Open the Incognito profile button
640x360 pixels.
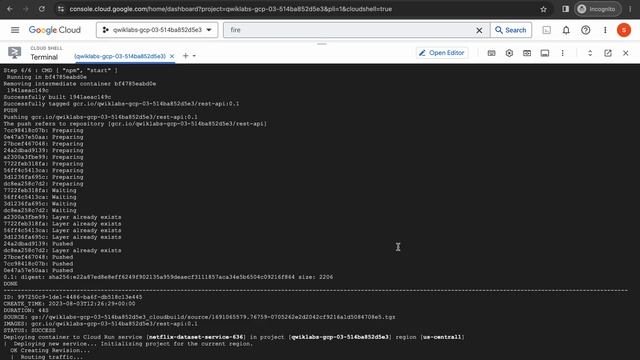point(598,9)
